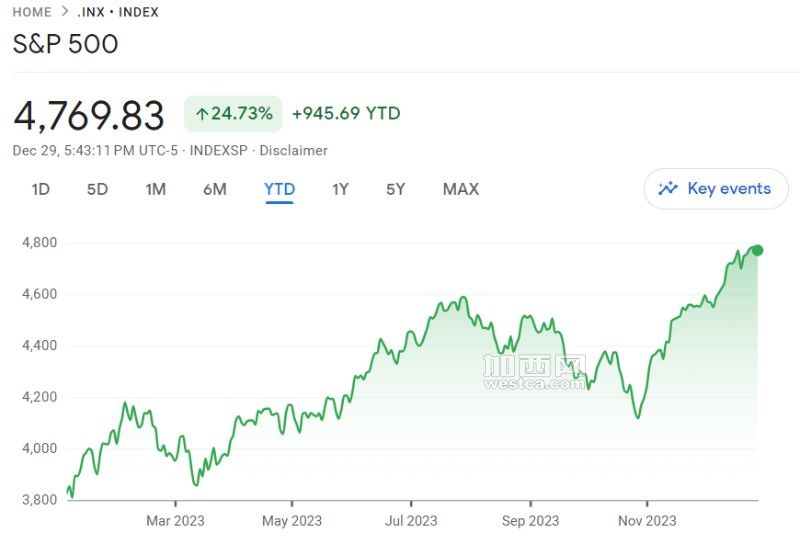Click the Disclaimer link
Viewport: 800px width, 544px height.
294,150
